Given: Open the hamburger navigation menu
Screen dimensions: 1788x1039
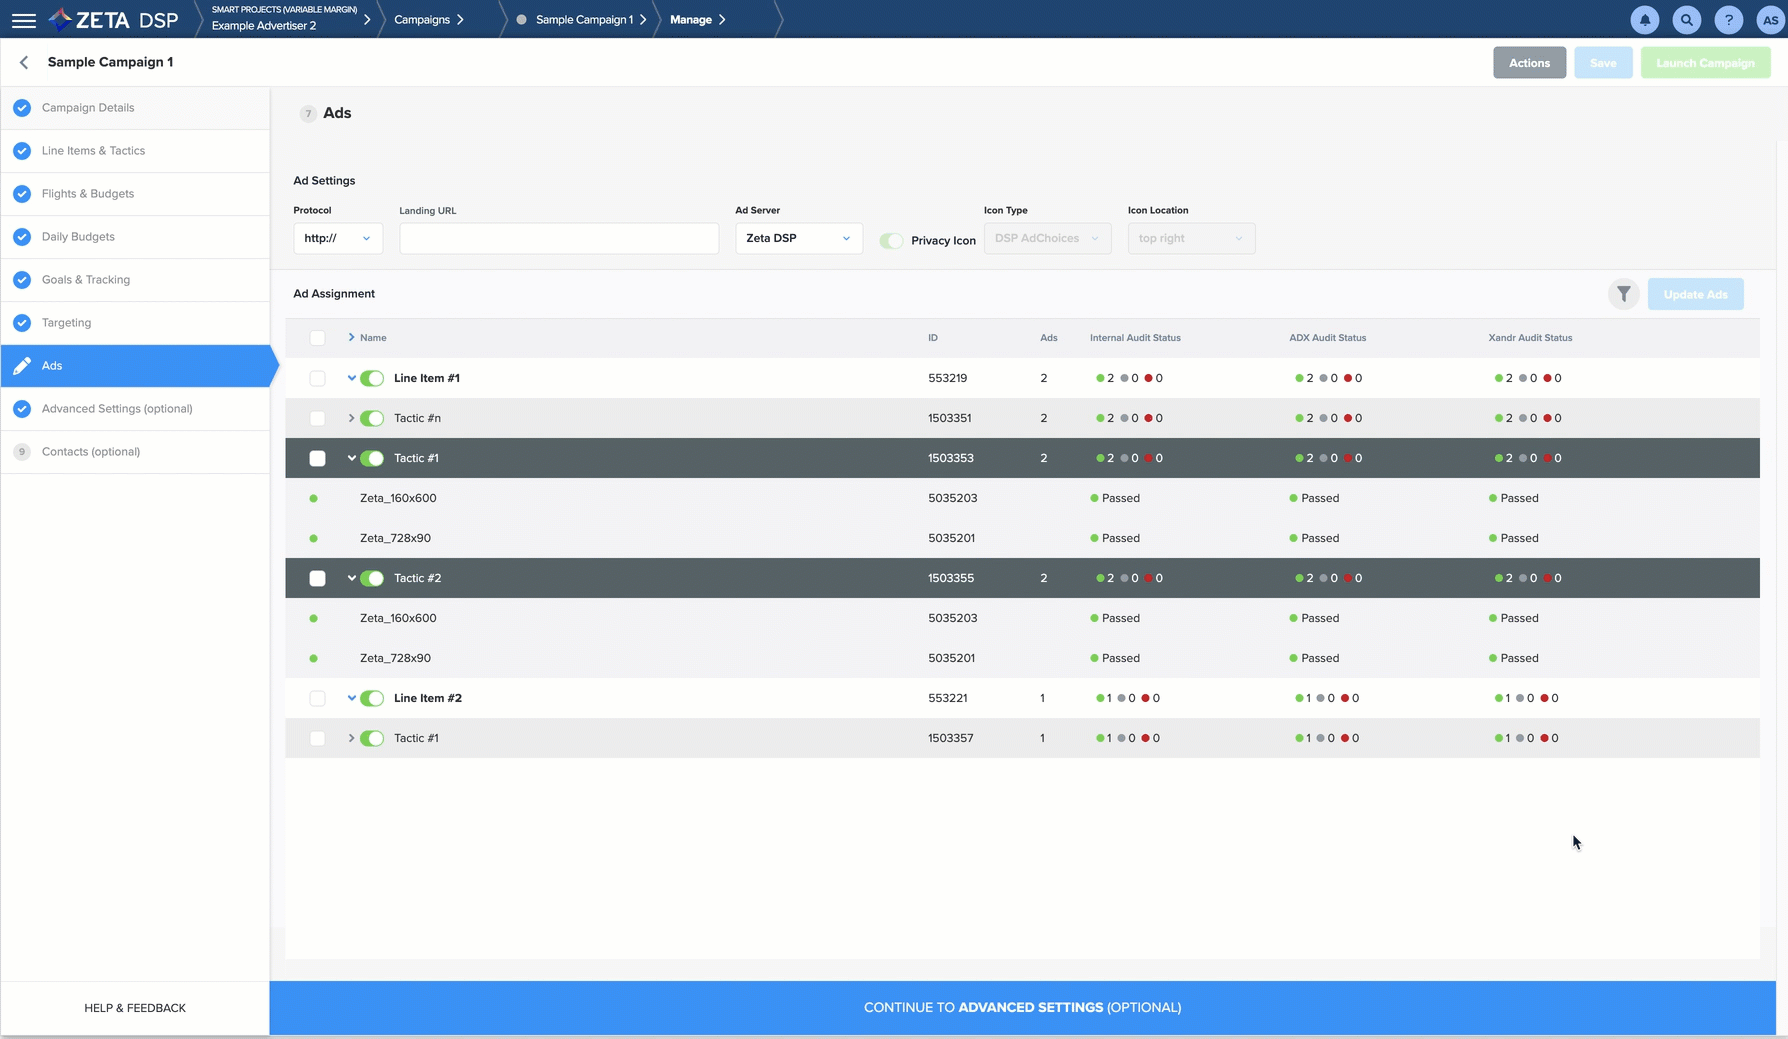Looking at the screenshot, I should pos(24,20).
